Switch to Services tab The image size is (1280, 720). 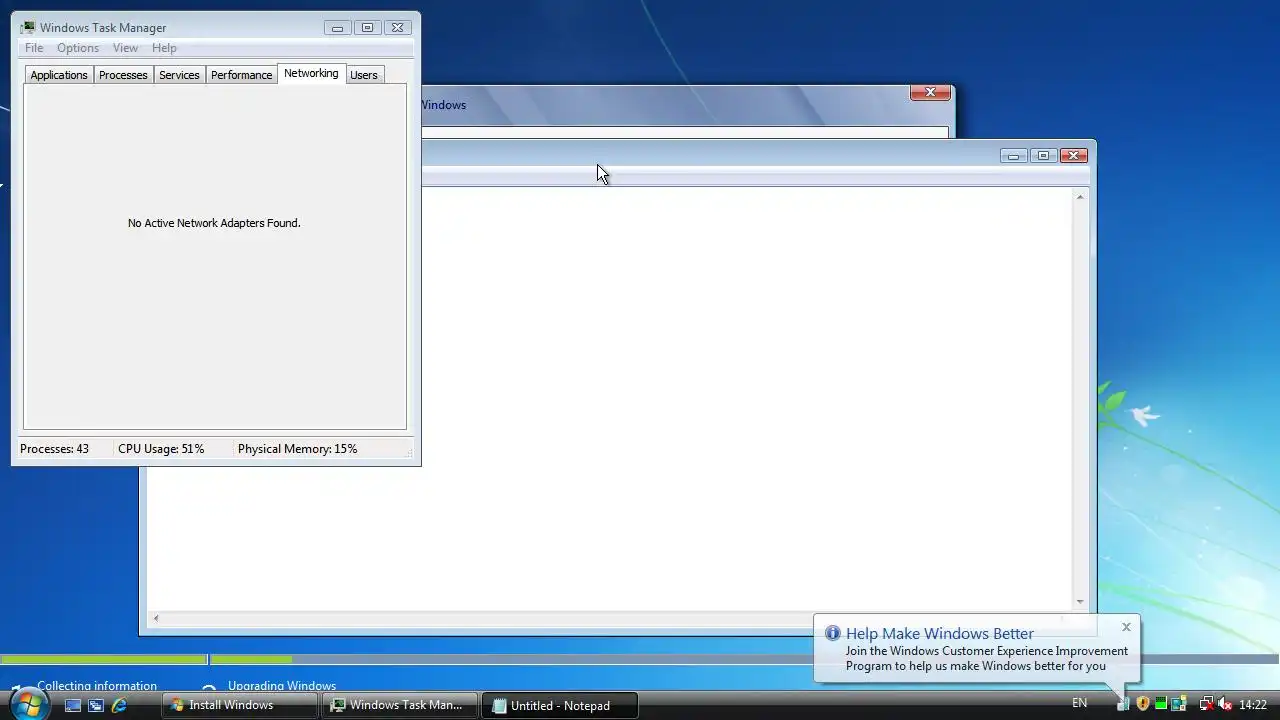pos(179,75)
